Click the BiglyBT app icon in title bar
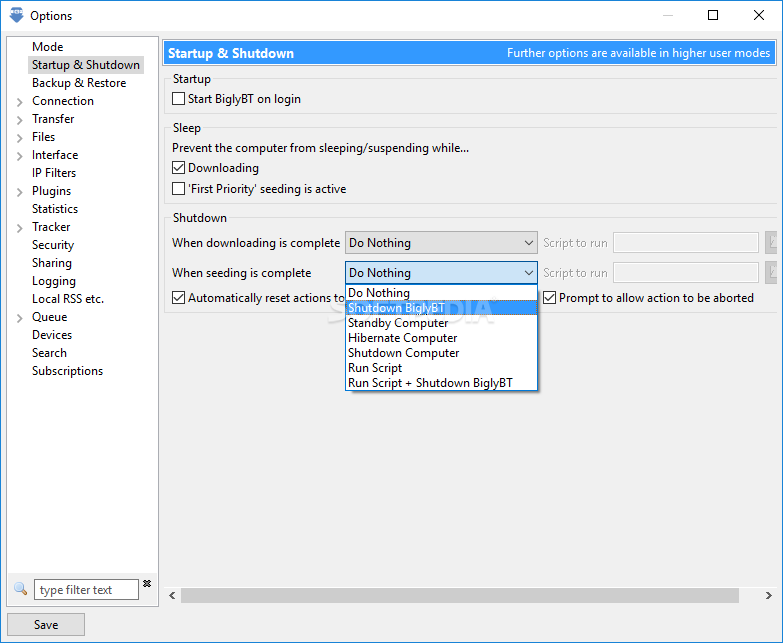783x643 pixels. point(16,15)
